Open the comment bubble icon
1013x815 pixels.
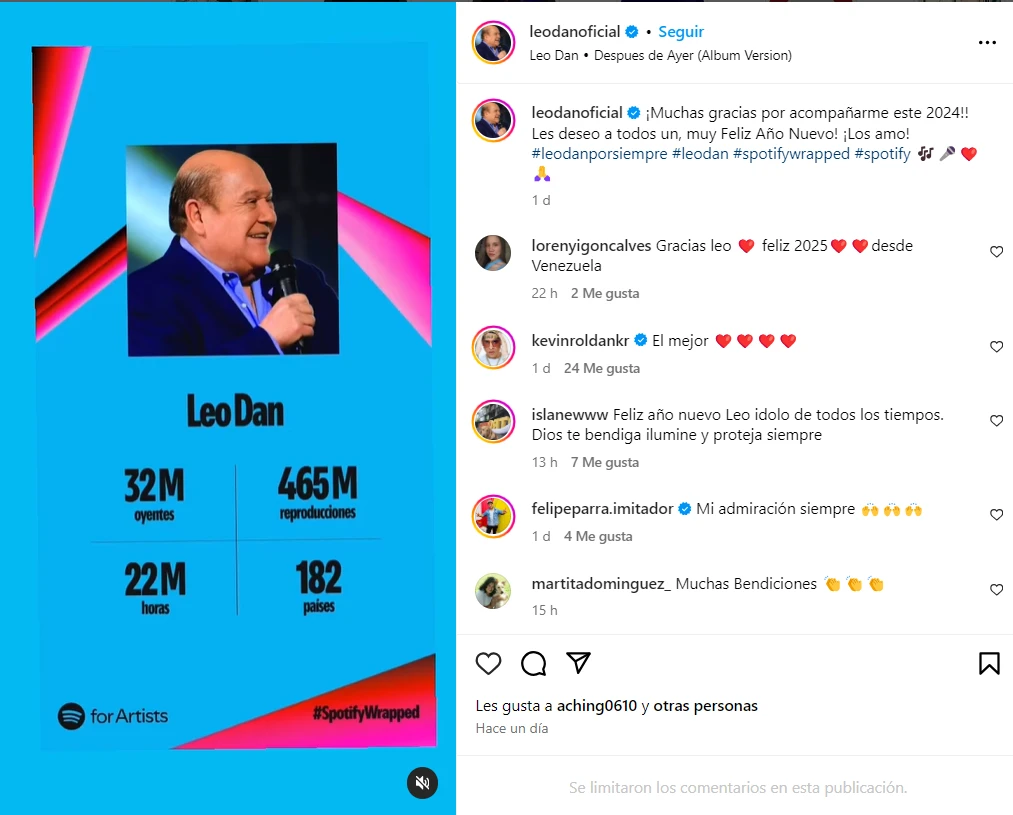tap(534, 663)
